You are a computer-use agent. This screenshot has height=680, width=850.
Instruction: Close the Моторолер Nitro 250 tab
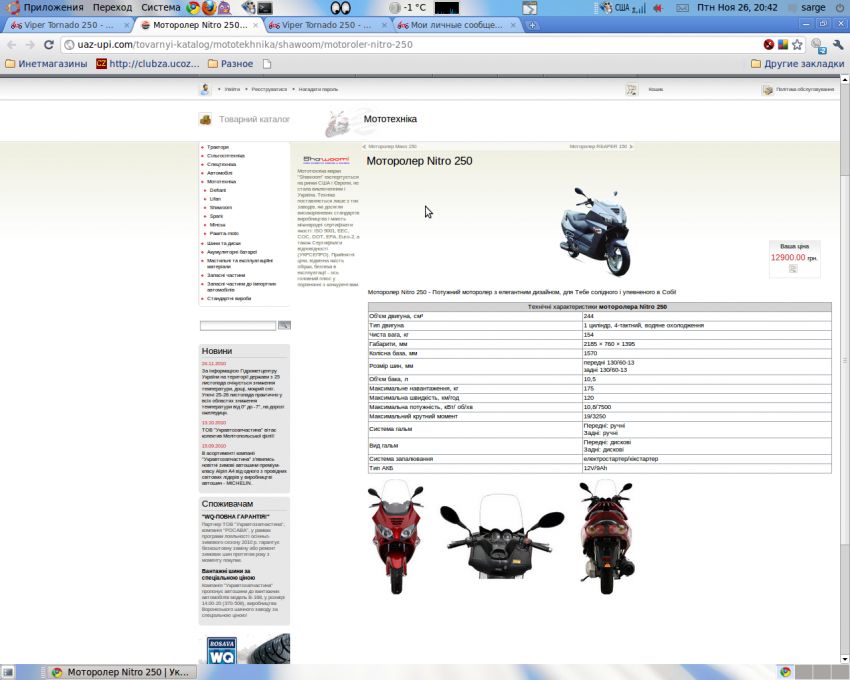coord(255,25)
